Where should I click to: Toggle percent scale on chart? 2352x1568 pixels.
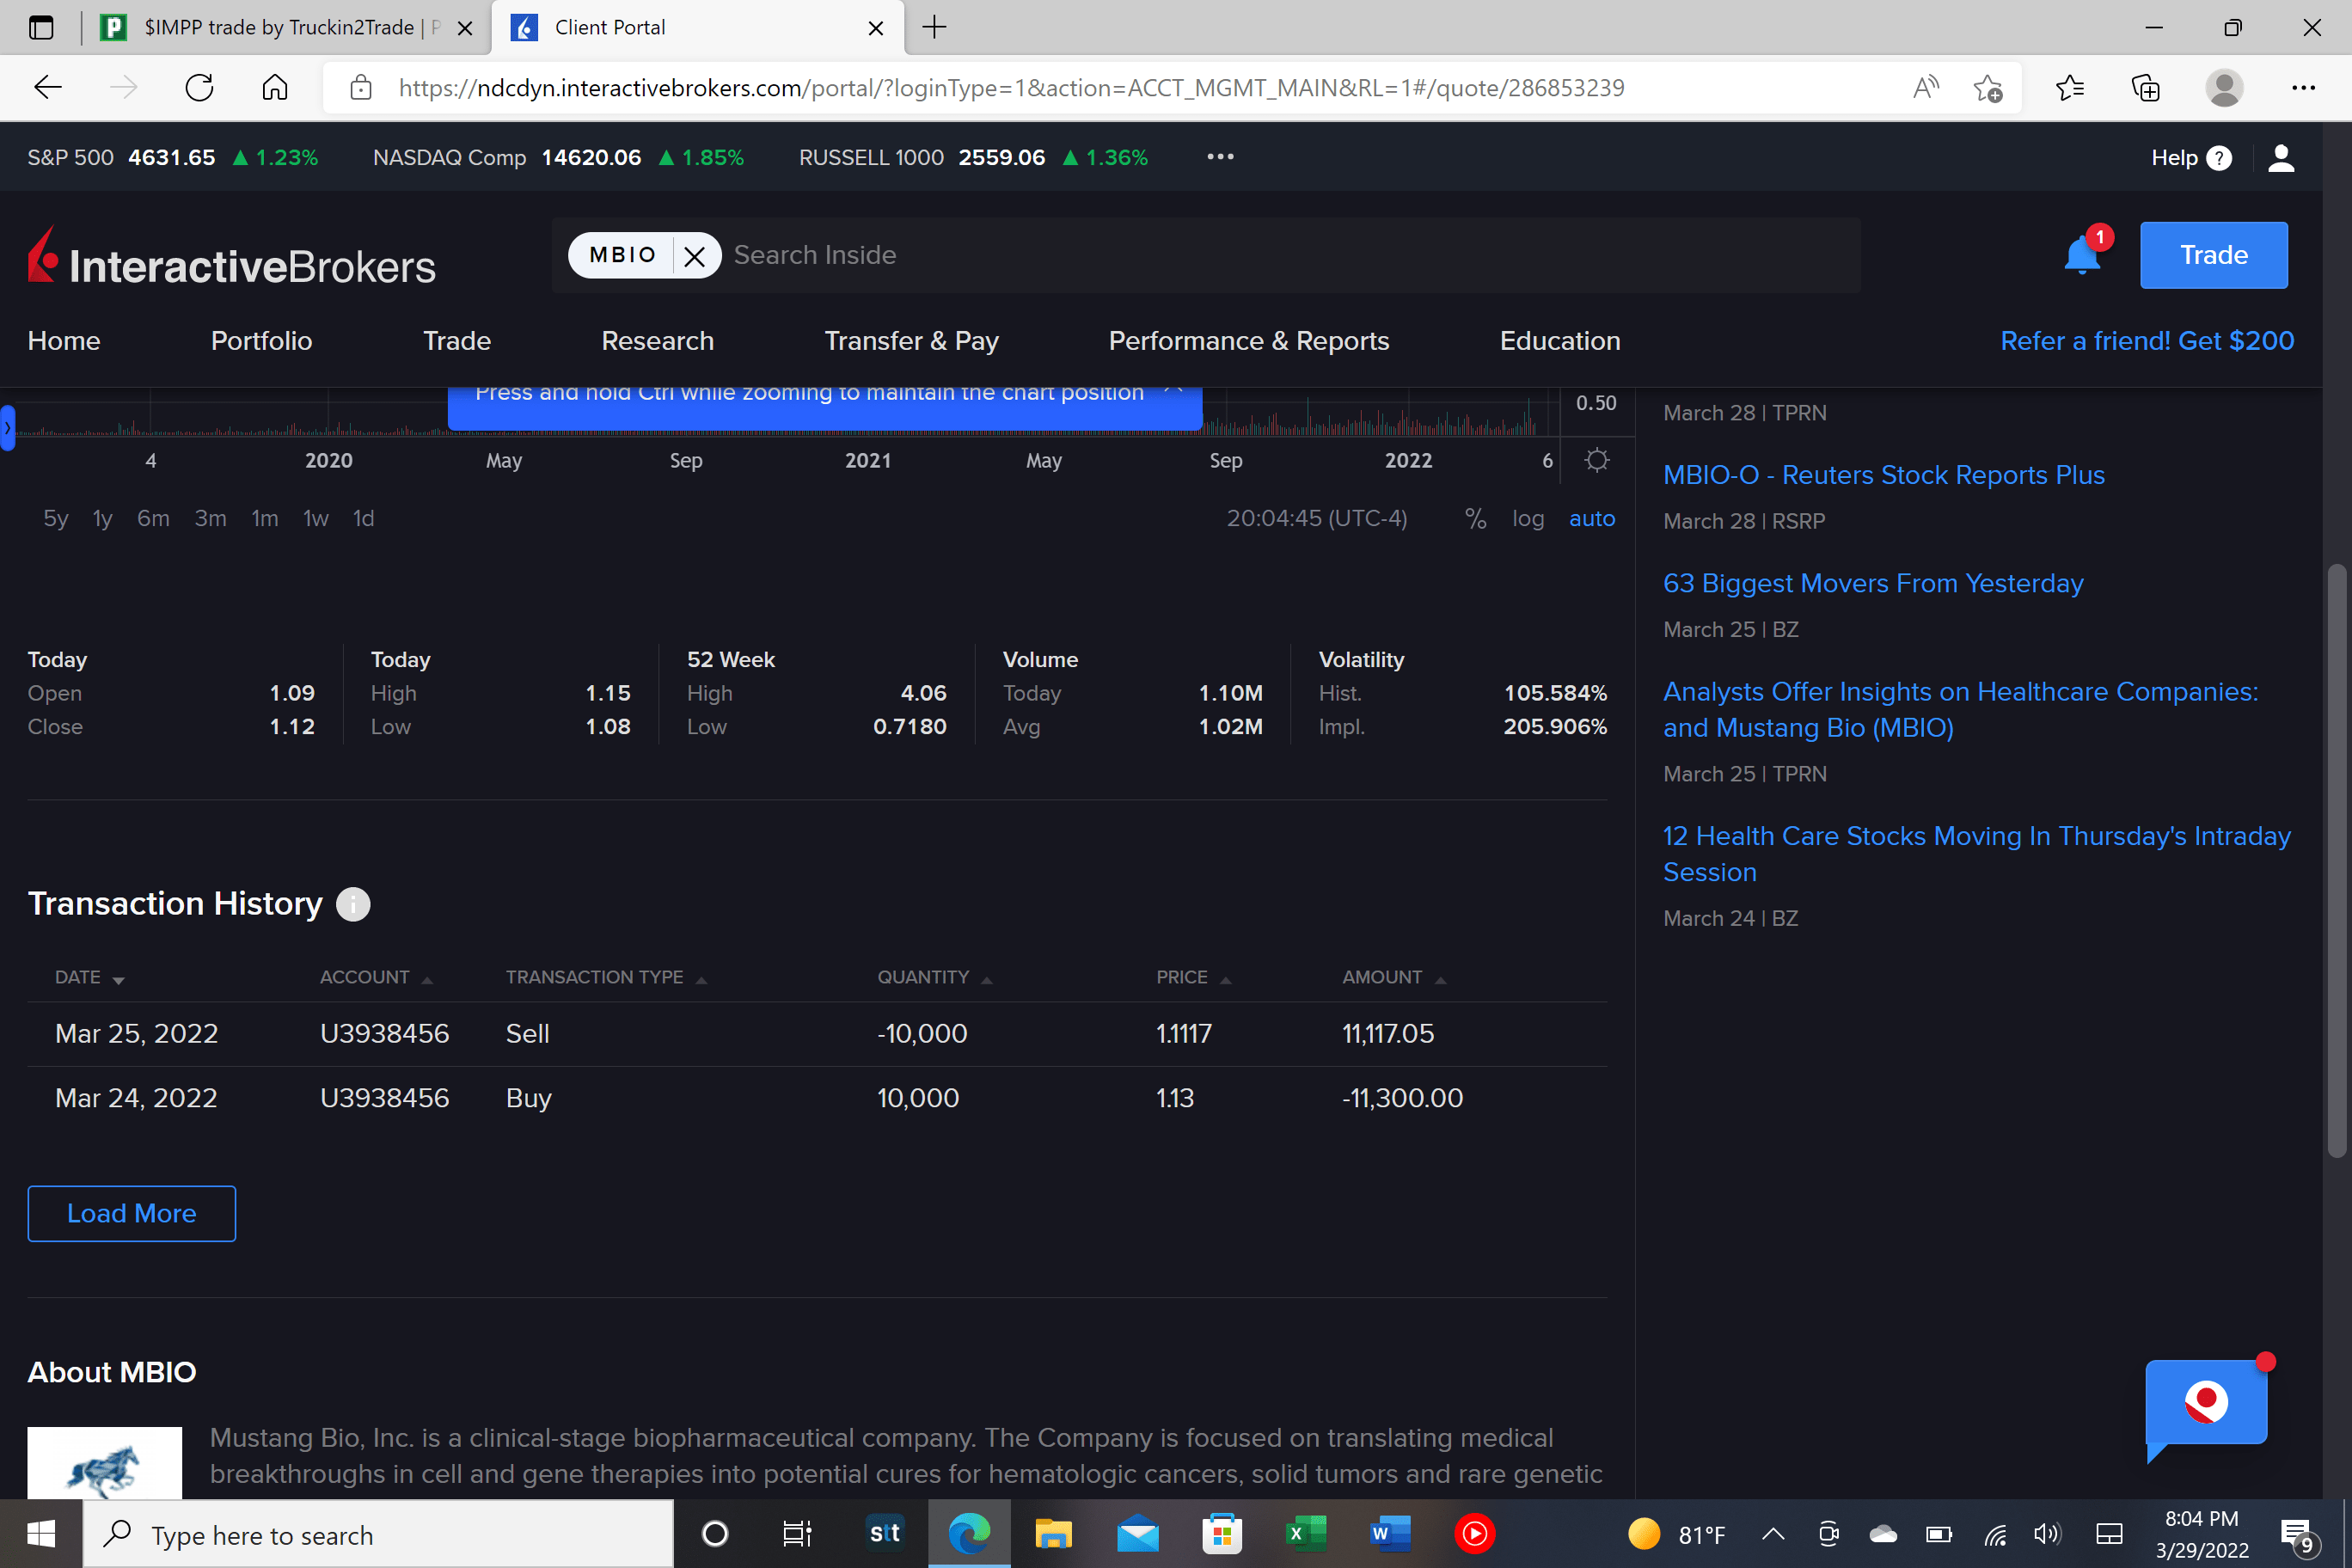pos(1475,518)
